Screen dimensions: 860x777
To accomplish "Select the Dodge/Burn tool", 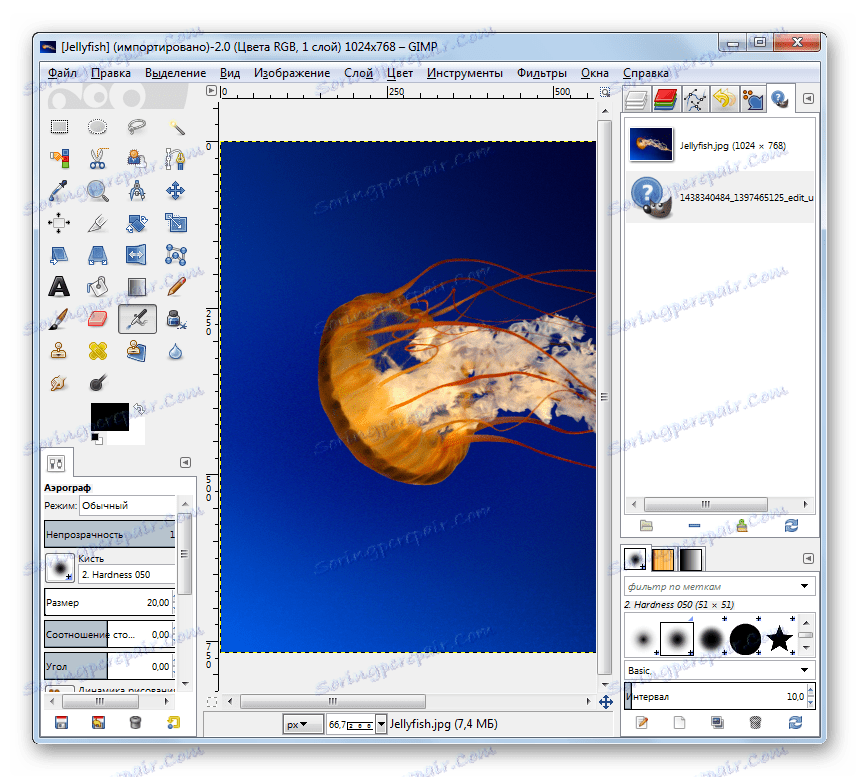I will 98,383.
